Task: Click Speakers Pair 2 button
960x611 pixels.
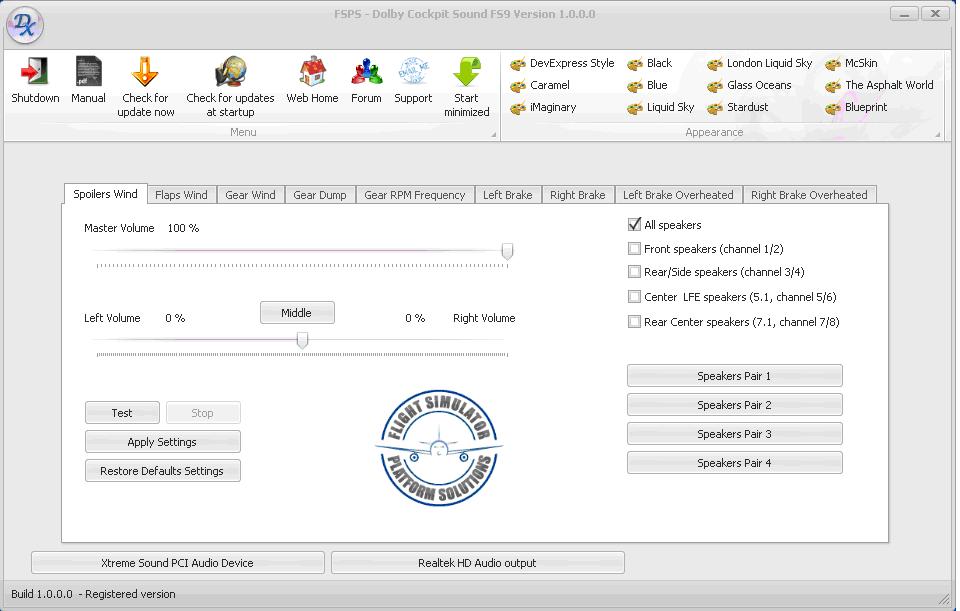Action: (x=734, y=405)
